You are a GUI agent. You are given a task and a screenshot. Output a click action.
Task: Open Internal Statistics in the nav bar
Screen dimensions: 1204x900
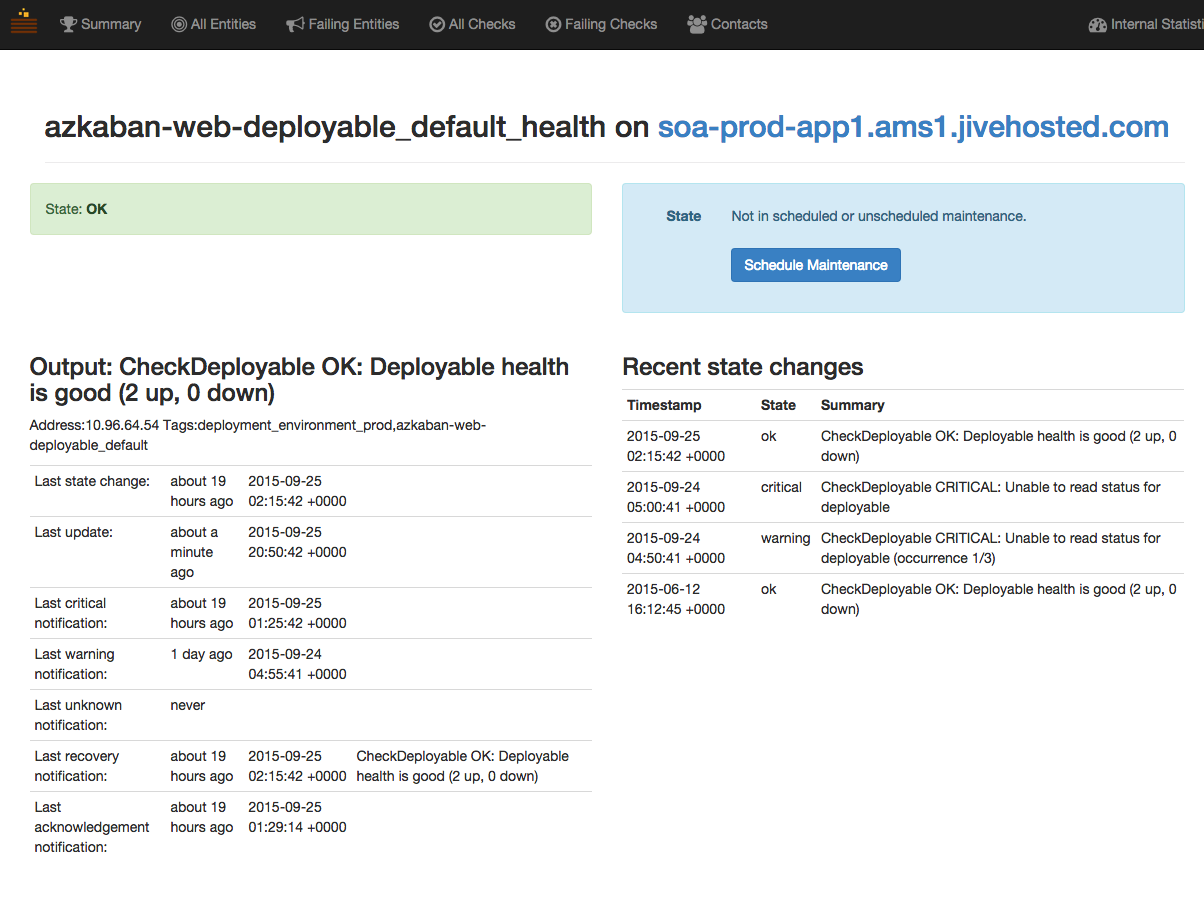click(x=1146, y=25)
